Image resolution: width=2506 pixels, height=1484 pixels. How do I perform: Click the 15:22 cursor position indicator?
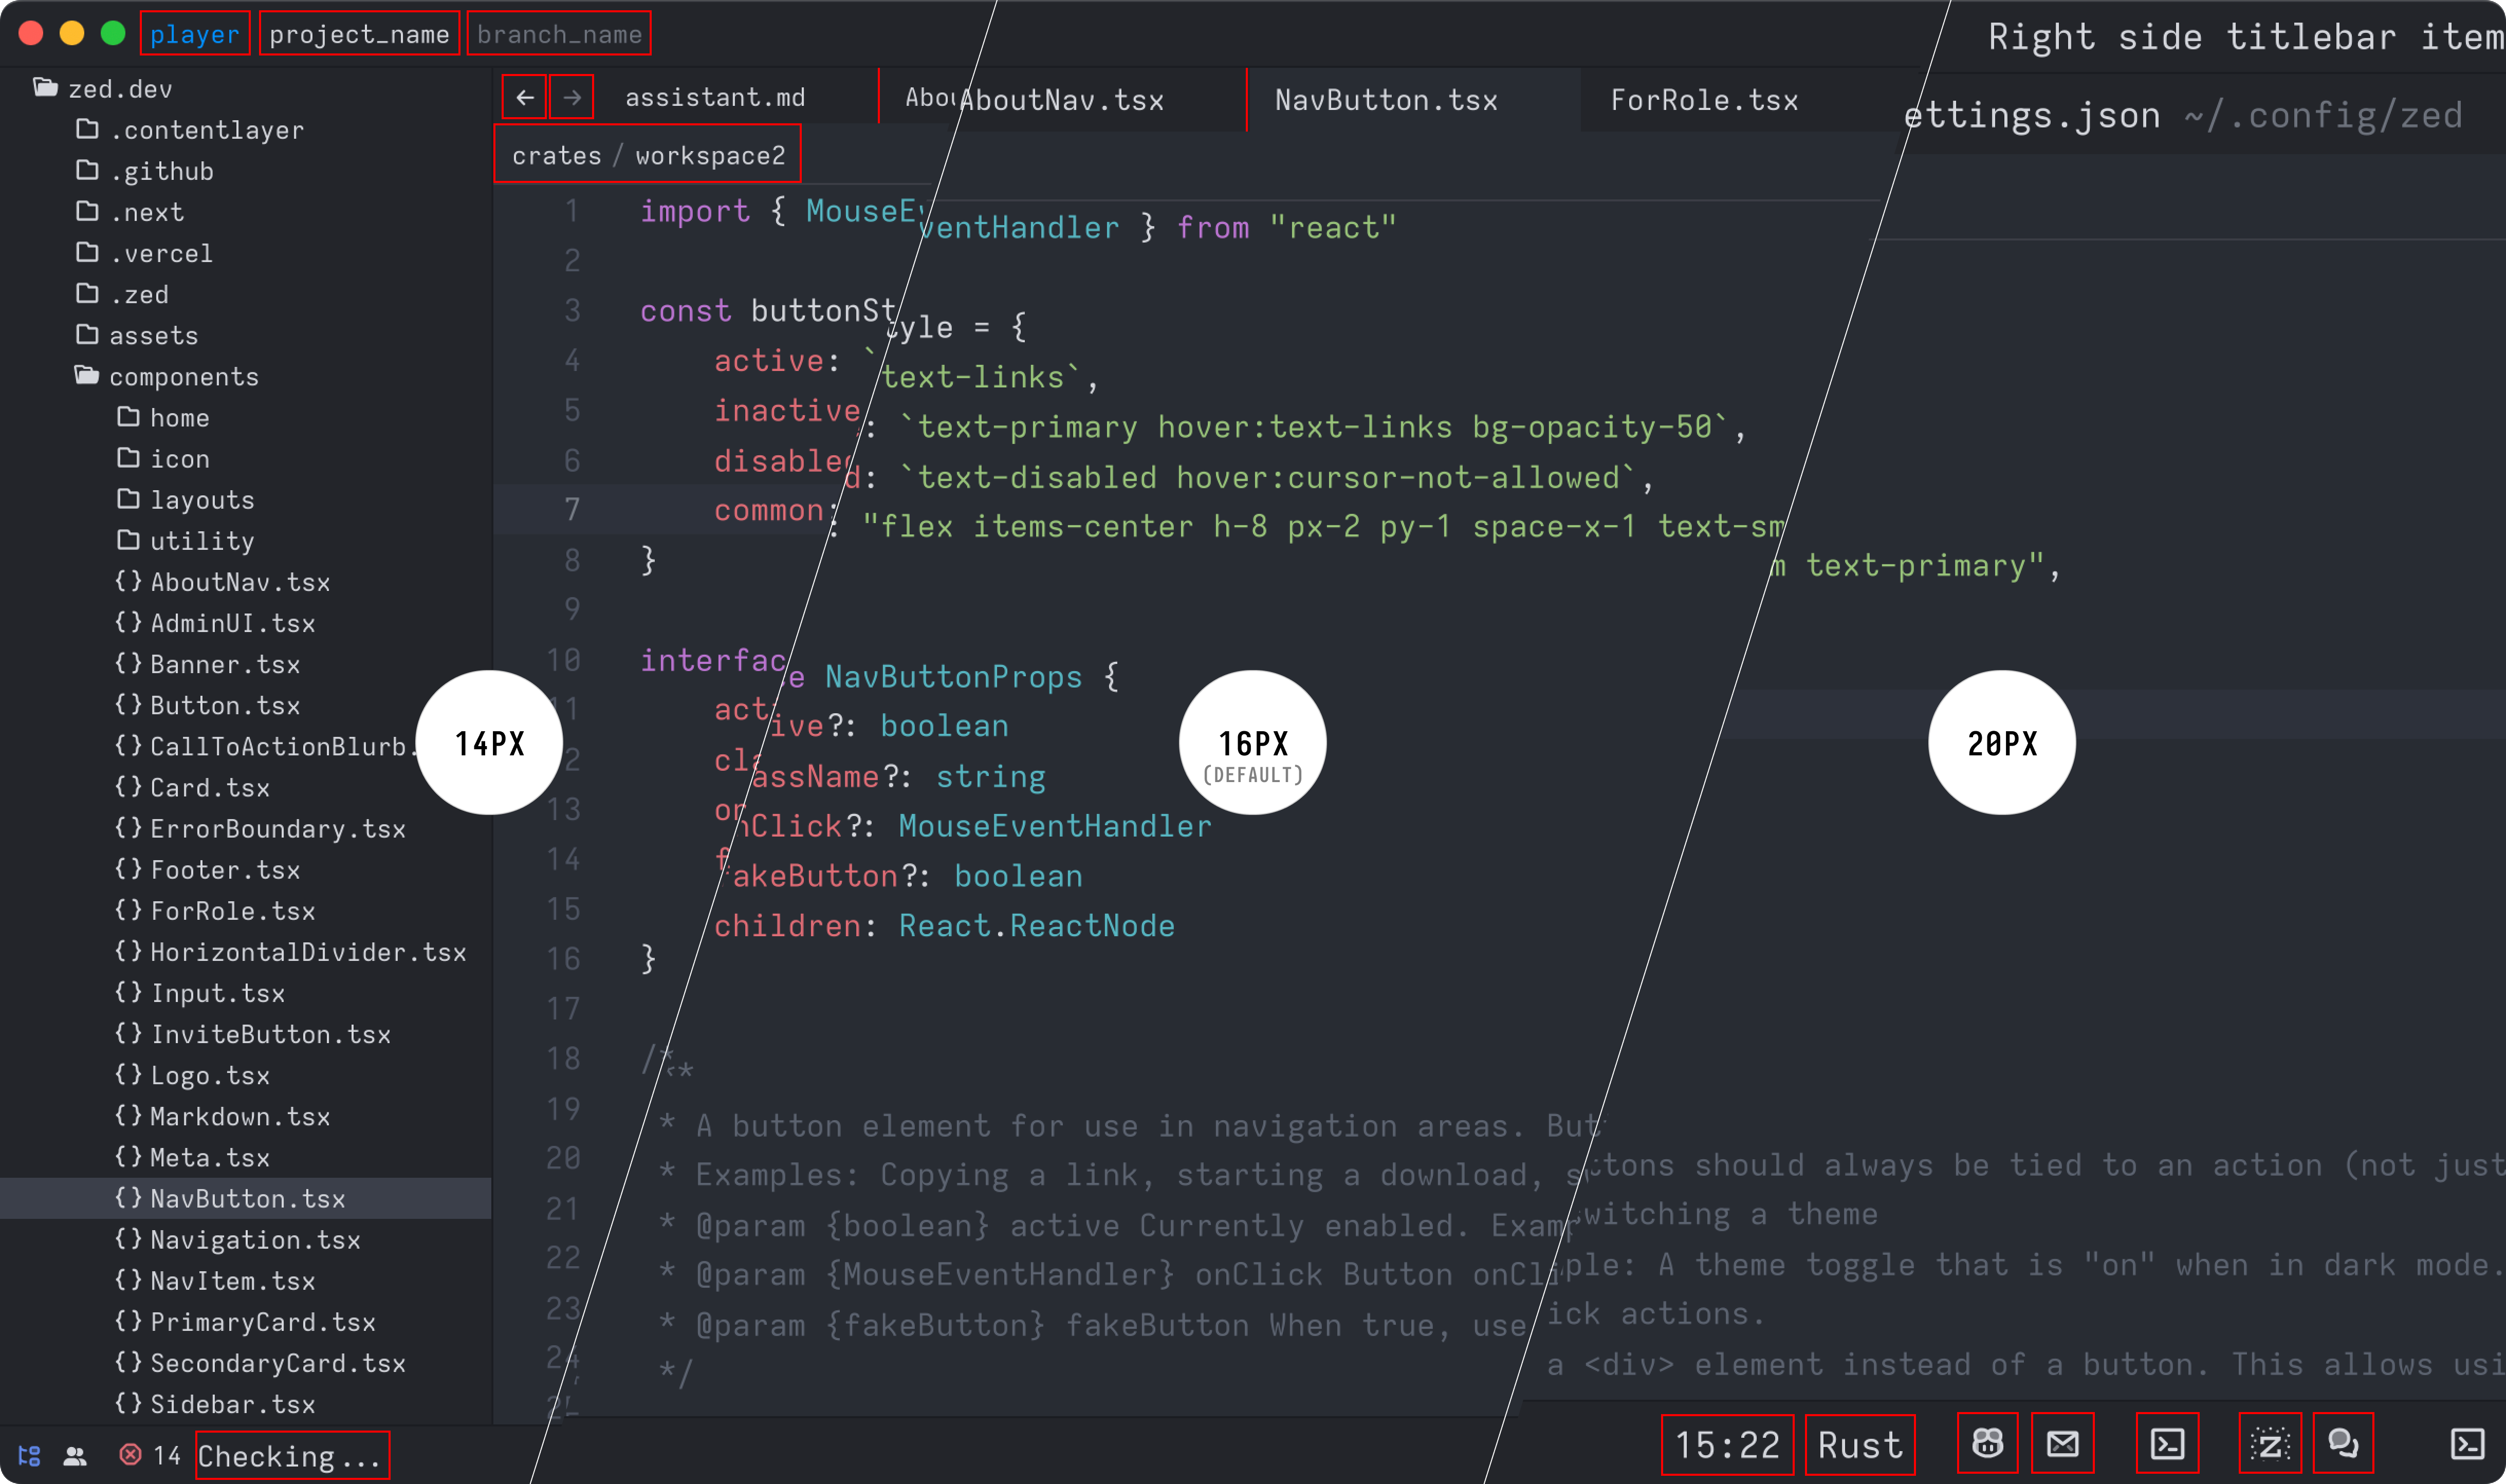pos(1727,1445)
